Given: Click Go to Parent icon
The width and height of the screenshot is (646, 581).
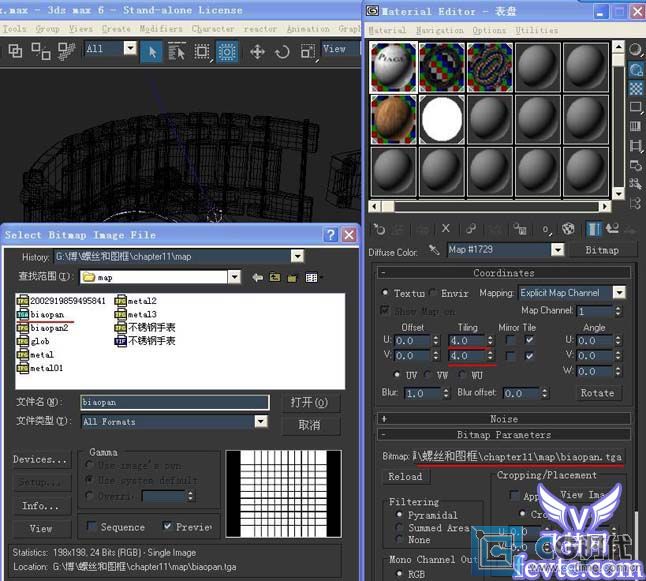Looking at the screenshot, I should coord(612,229).
